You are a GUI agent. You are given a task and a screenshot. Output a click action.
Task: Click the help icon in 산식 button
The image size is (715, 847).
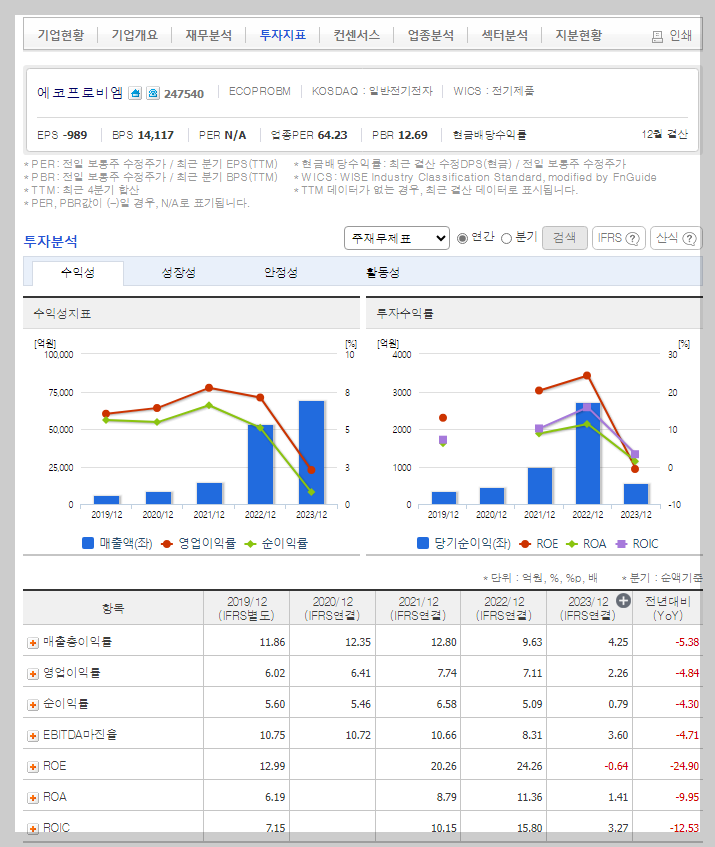coord(690,238)
